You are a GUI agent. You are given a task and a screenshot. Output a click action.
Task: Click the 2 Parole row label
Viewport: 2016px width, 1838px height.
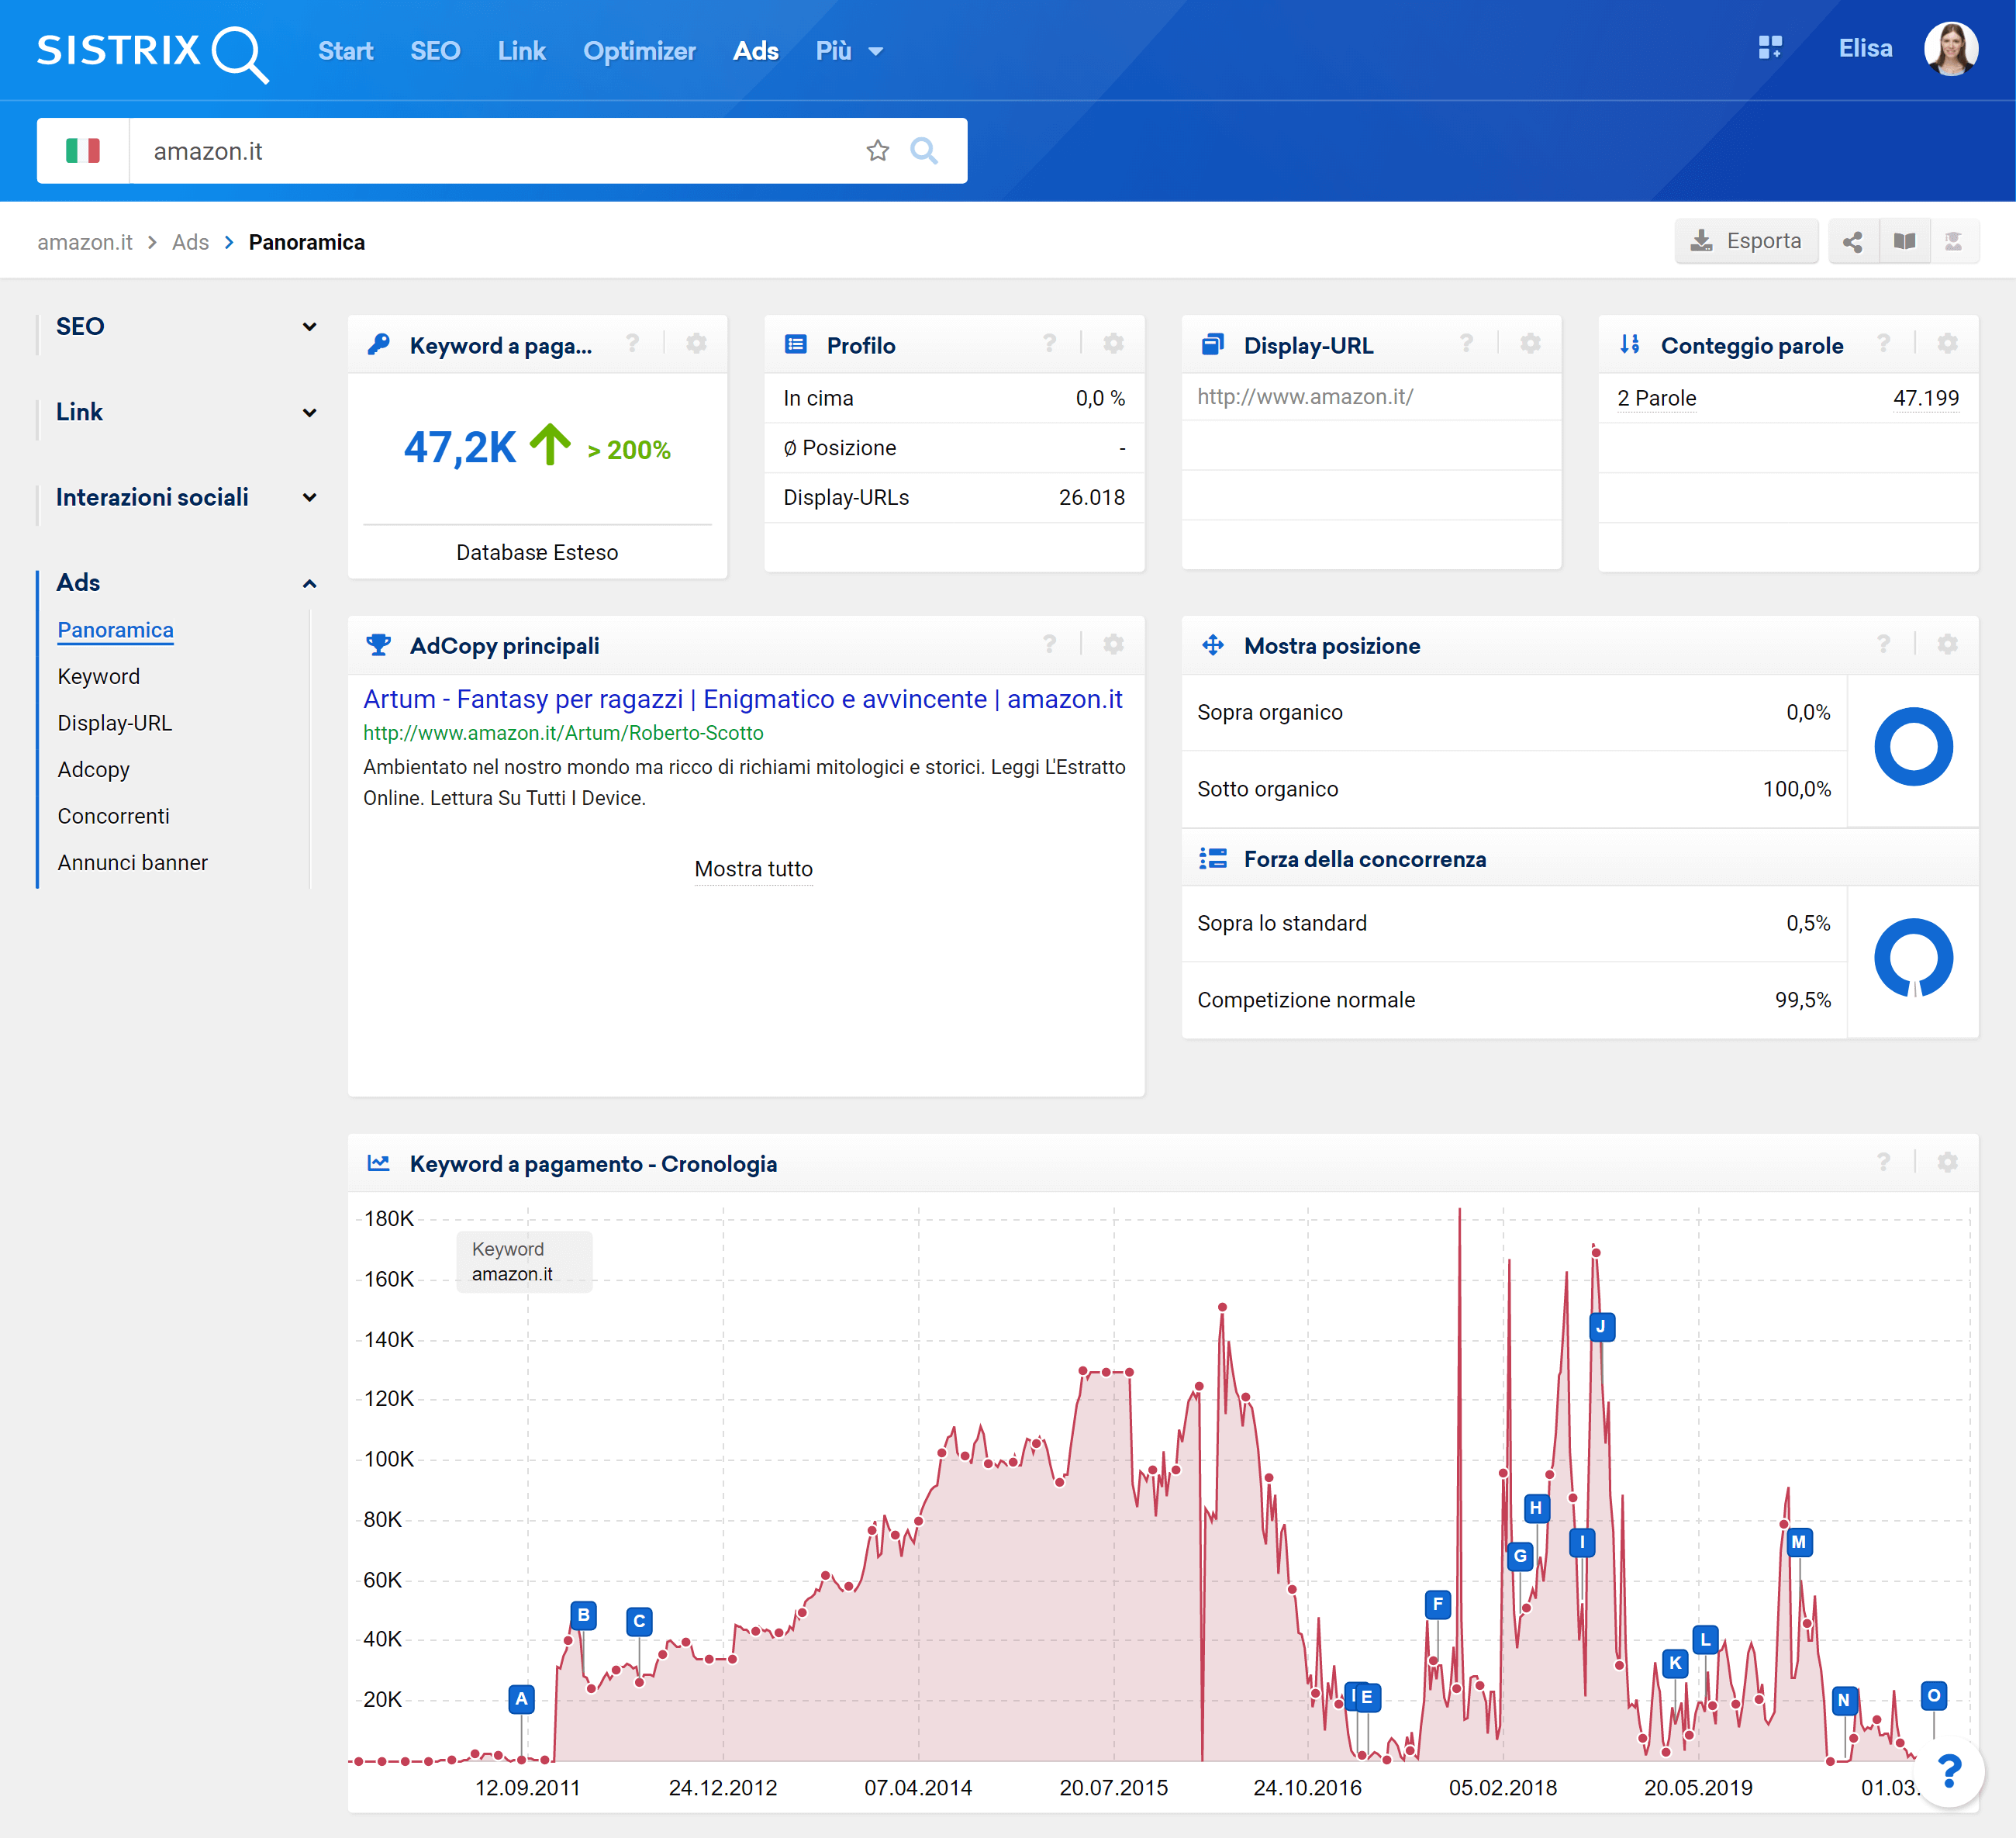(x=1656, y=398)
